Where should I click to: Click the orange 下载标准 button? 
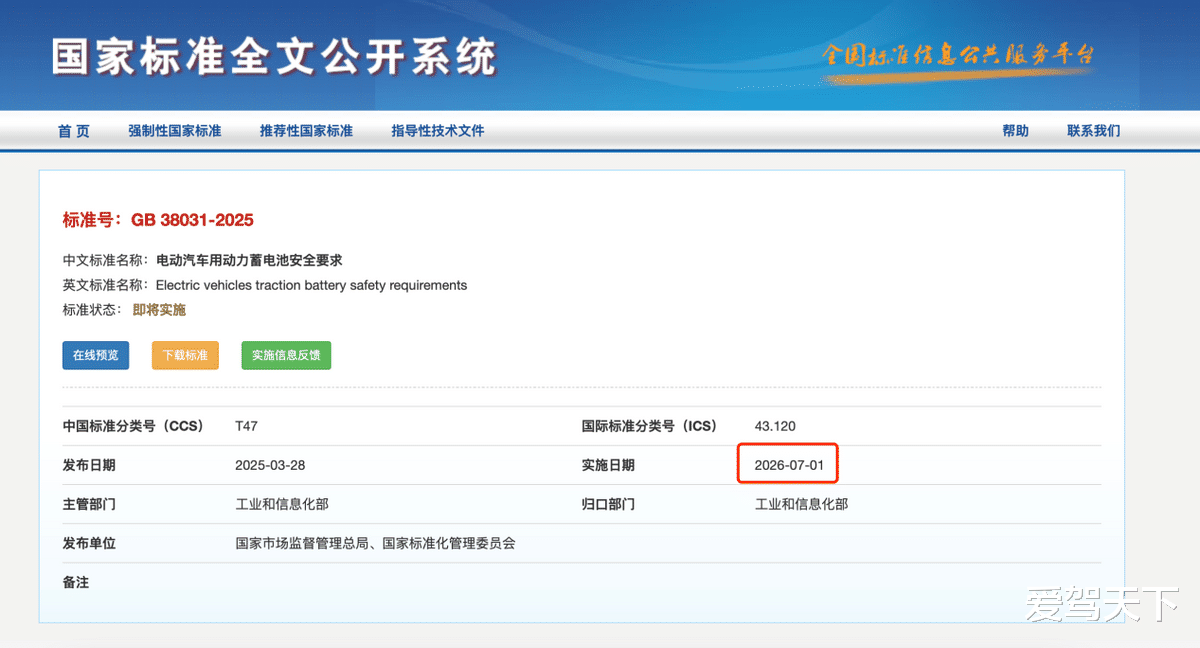click(185, 355)
